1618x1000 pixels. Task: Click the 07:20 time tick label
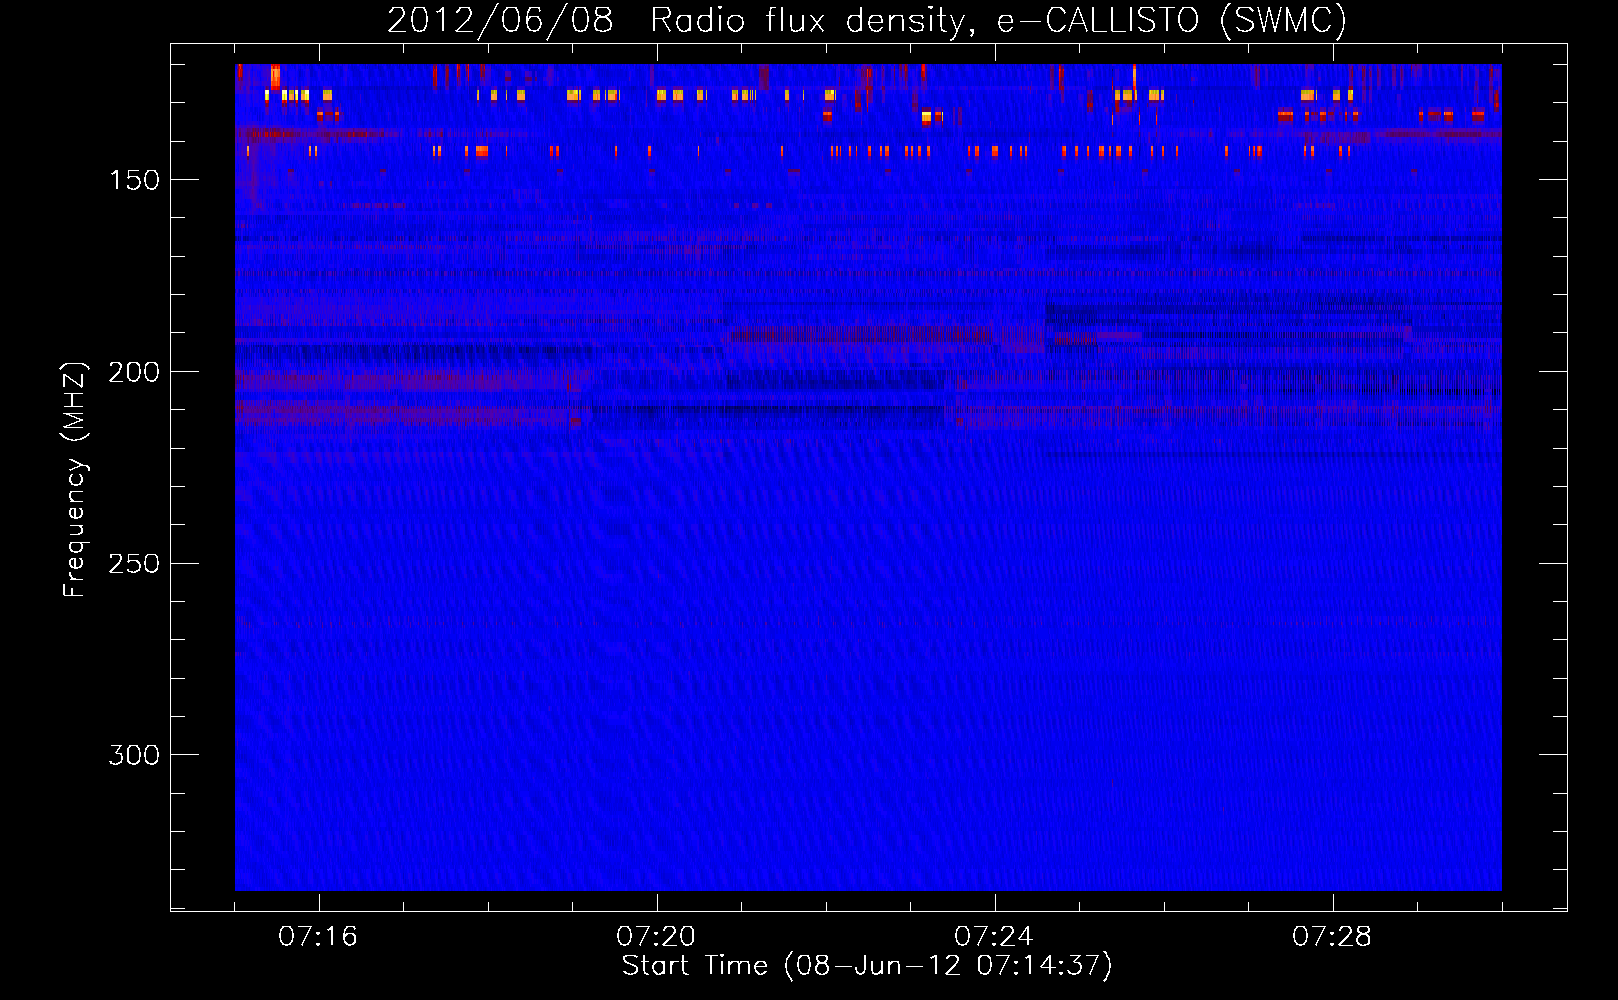click(656, 937)
